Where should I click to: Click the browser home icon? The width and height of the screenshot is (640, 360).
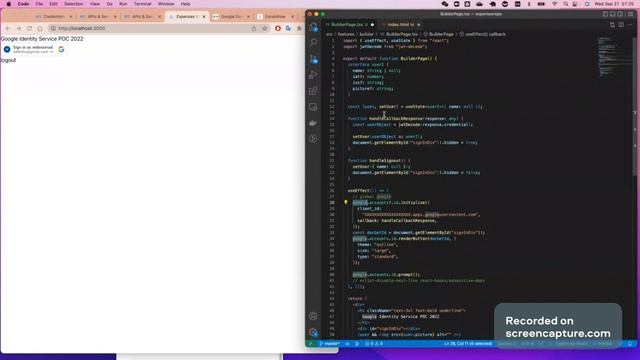coord(40,28)
